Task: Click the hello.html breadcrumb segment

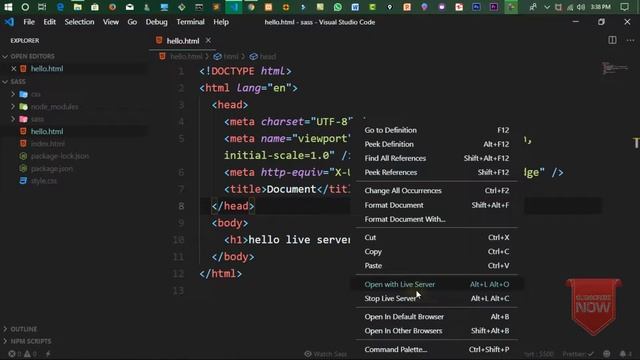Action: (x=181, y=56)
